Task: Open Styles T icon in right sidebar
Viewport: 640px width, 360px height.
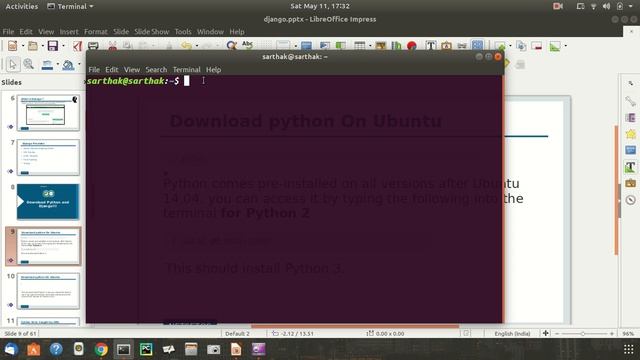Action: coord(631,167)
